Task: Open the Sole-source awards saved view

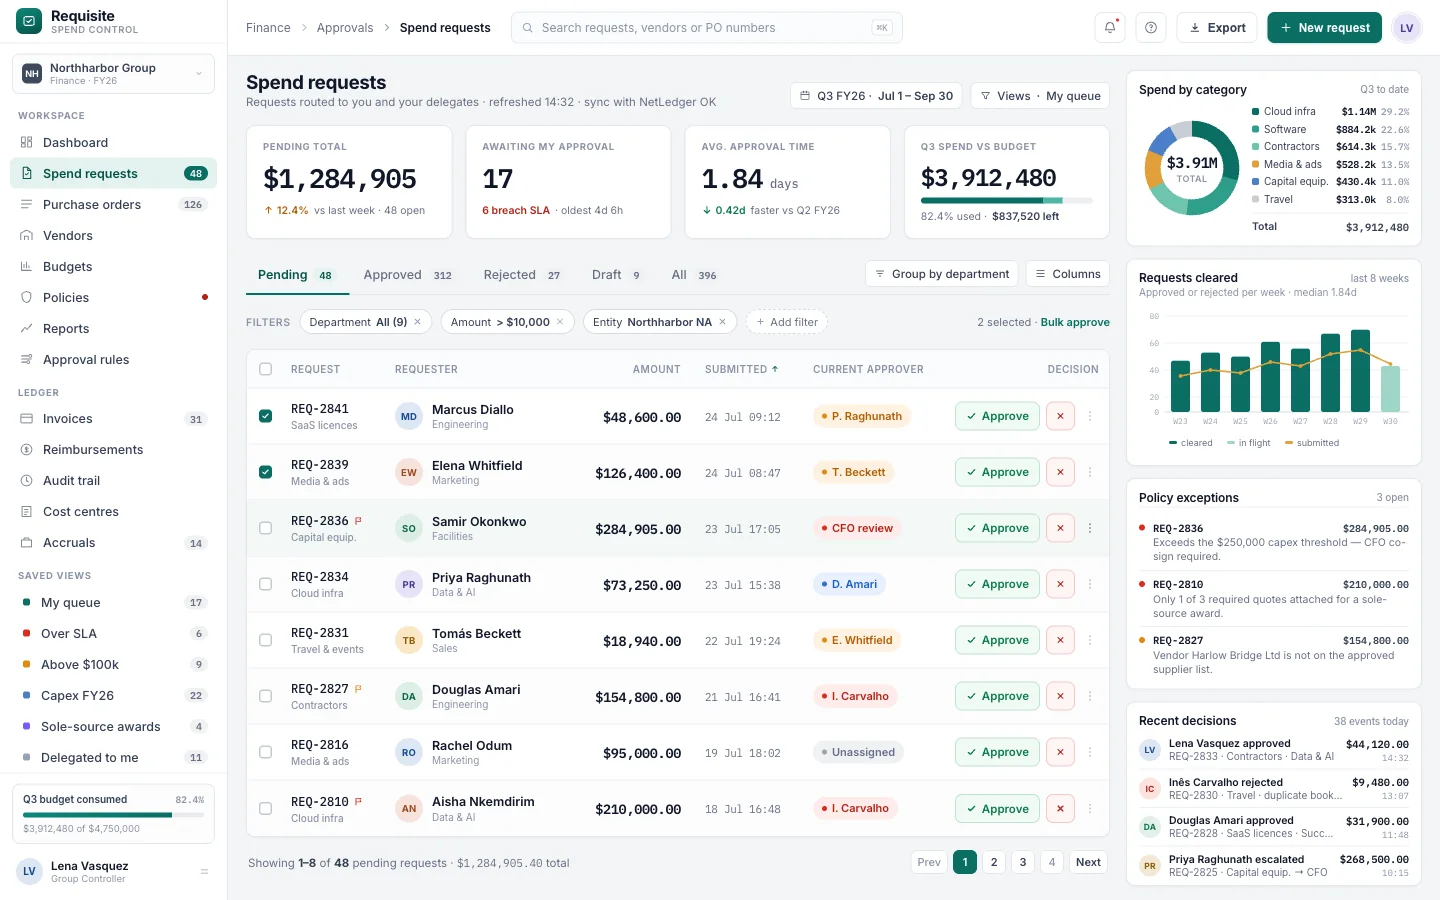Action: coord(113,726)
